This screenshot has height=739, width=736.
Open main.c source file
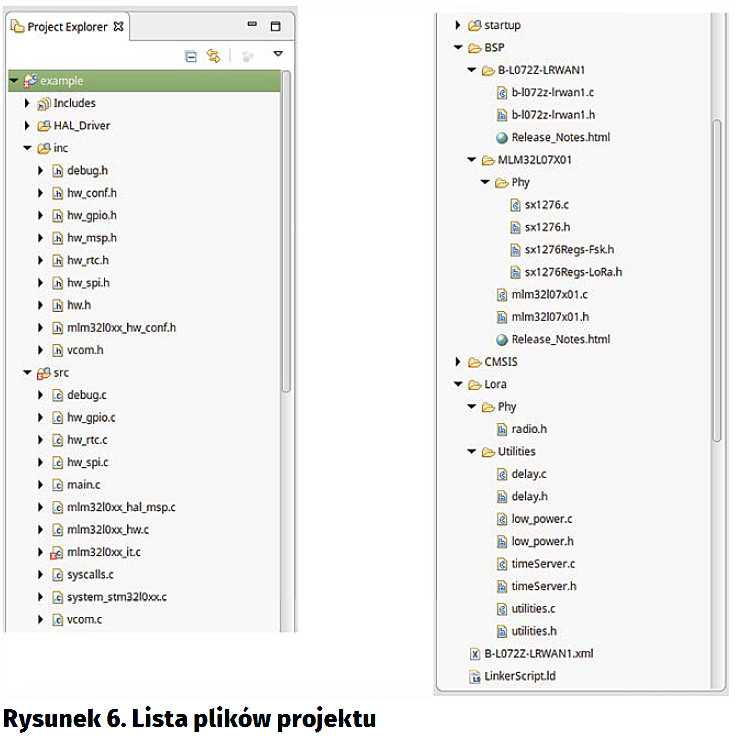tap(84, 485)
